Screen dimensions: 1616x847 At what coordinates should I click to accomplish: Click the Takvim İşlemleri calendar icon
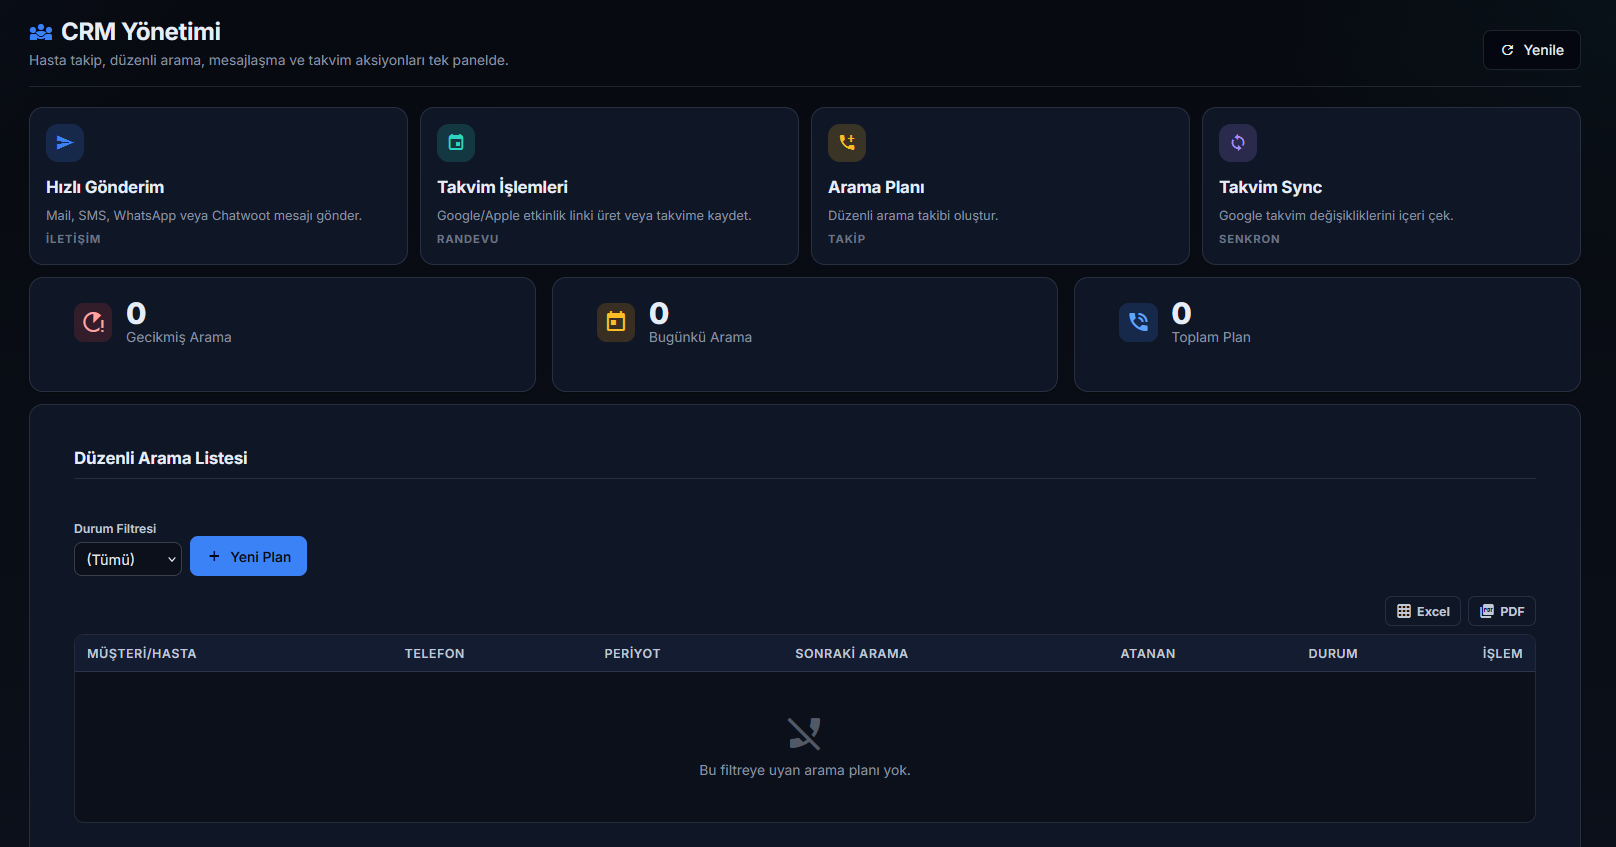coord(456,143)
